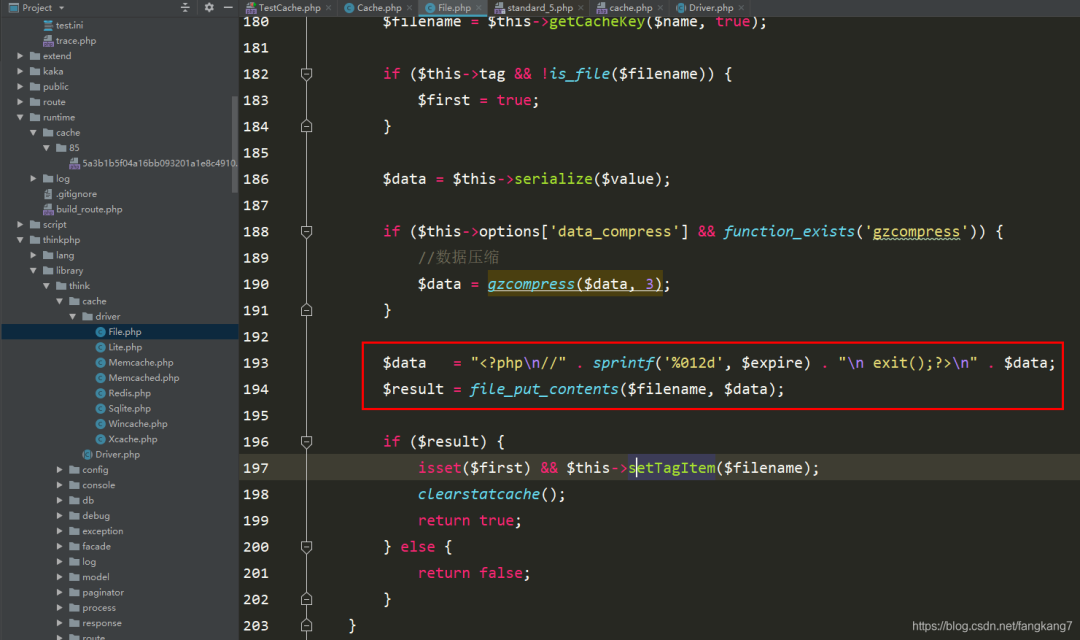
Task: Collapse the code block using line 188 fold arrow
Action: pyautogui.click(x=307, y=231)
